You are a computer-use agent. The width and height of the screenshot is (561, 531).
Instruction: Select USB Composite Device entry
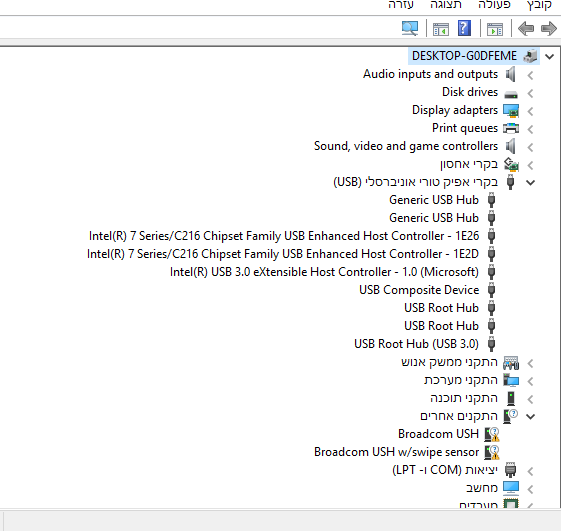tap(419, 290)
